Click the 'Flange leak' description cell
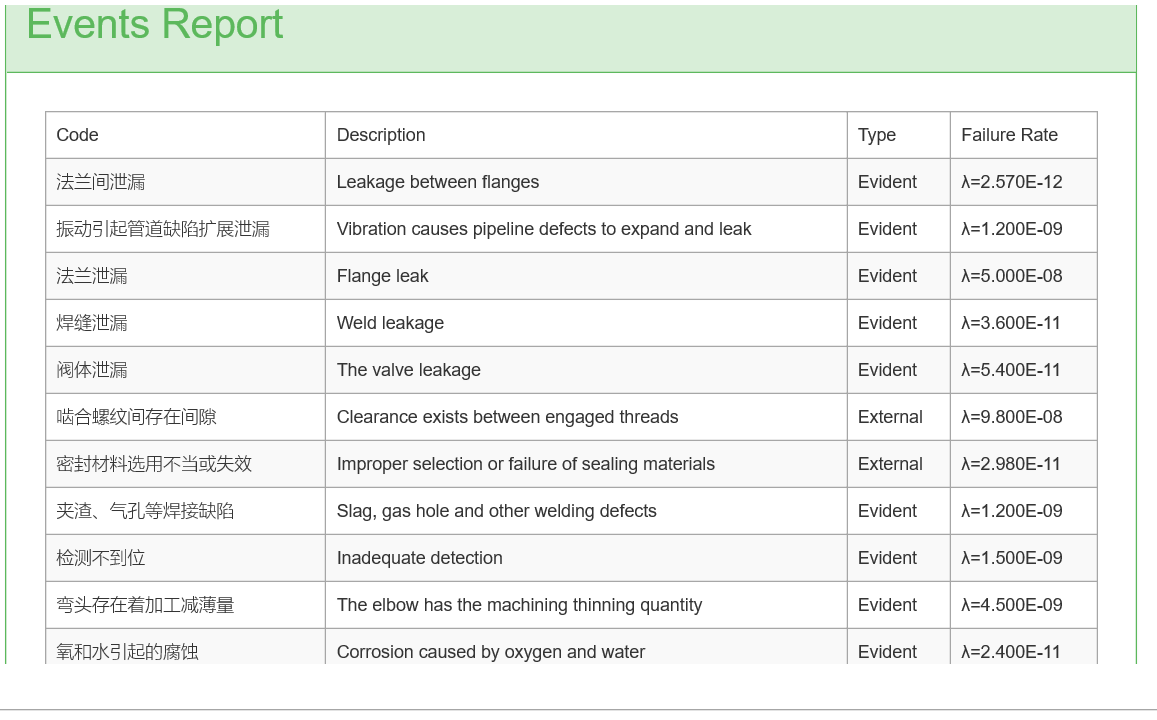The width and height of the screenshot is (1157, 720). [x=383, y=276]
